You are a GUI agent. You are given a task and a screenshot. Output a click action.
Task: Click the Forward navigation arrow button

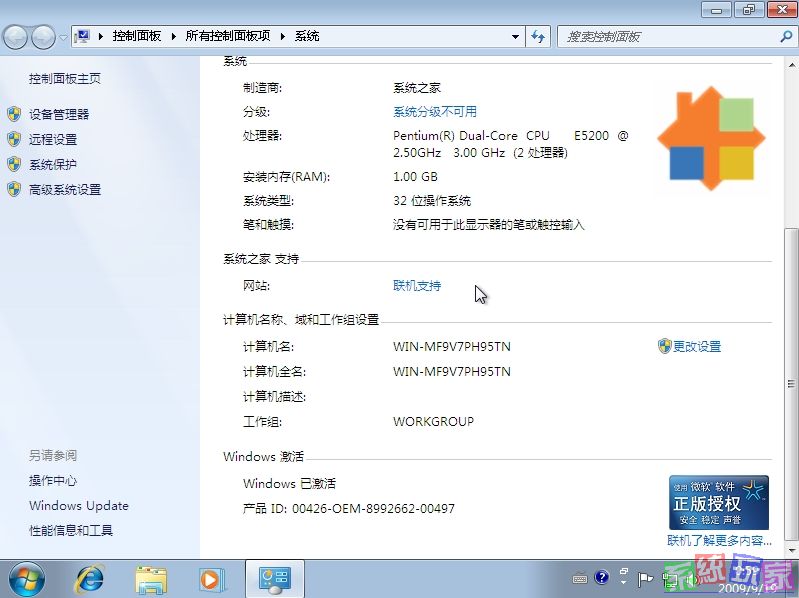click(44, 37)
